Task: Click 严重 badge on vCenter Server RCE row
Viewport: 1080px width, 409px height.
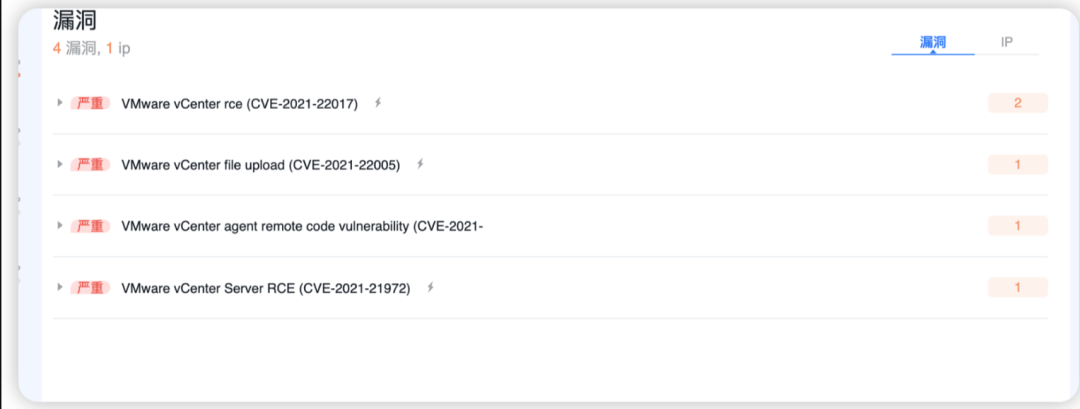Action: pos(90,288)
